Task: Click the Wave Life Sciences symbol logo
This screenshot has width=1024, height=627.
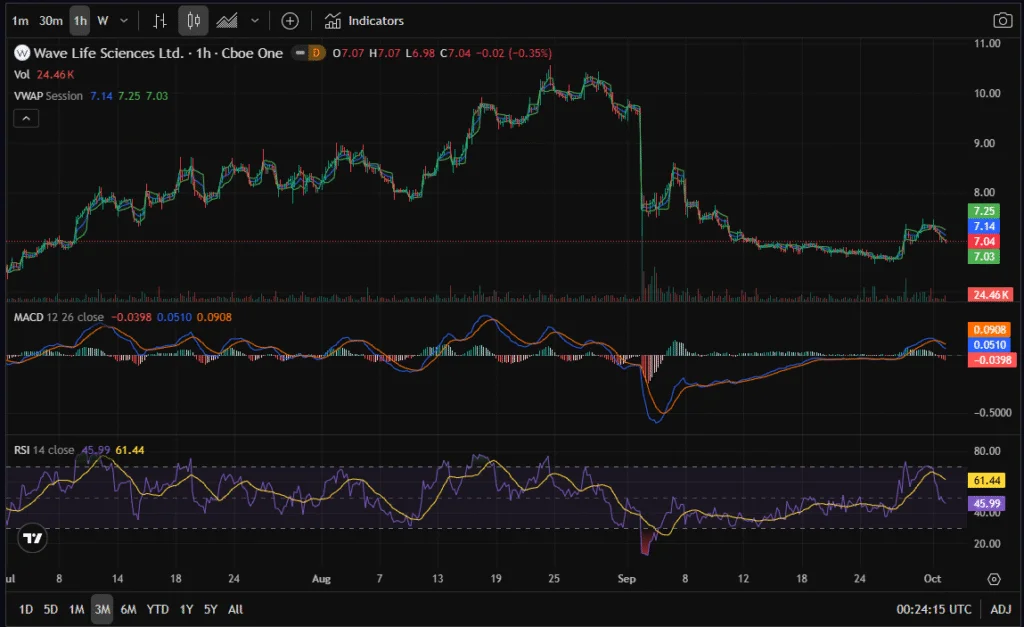Action: [22, 53]
